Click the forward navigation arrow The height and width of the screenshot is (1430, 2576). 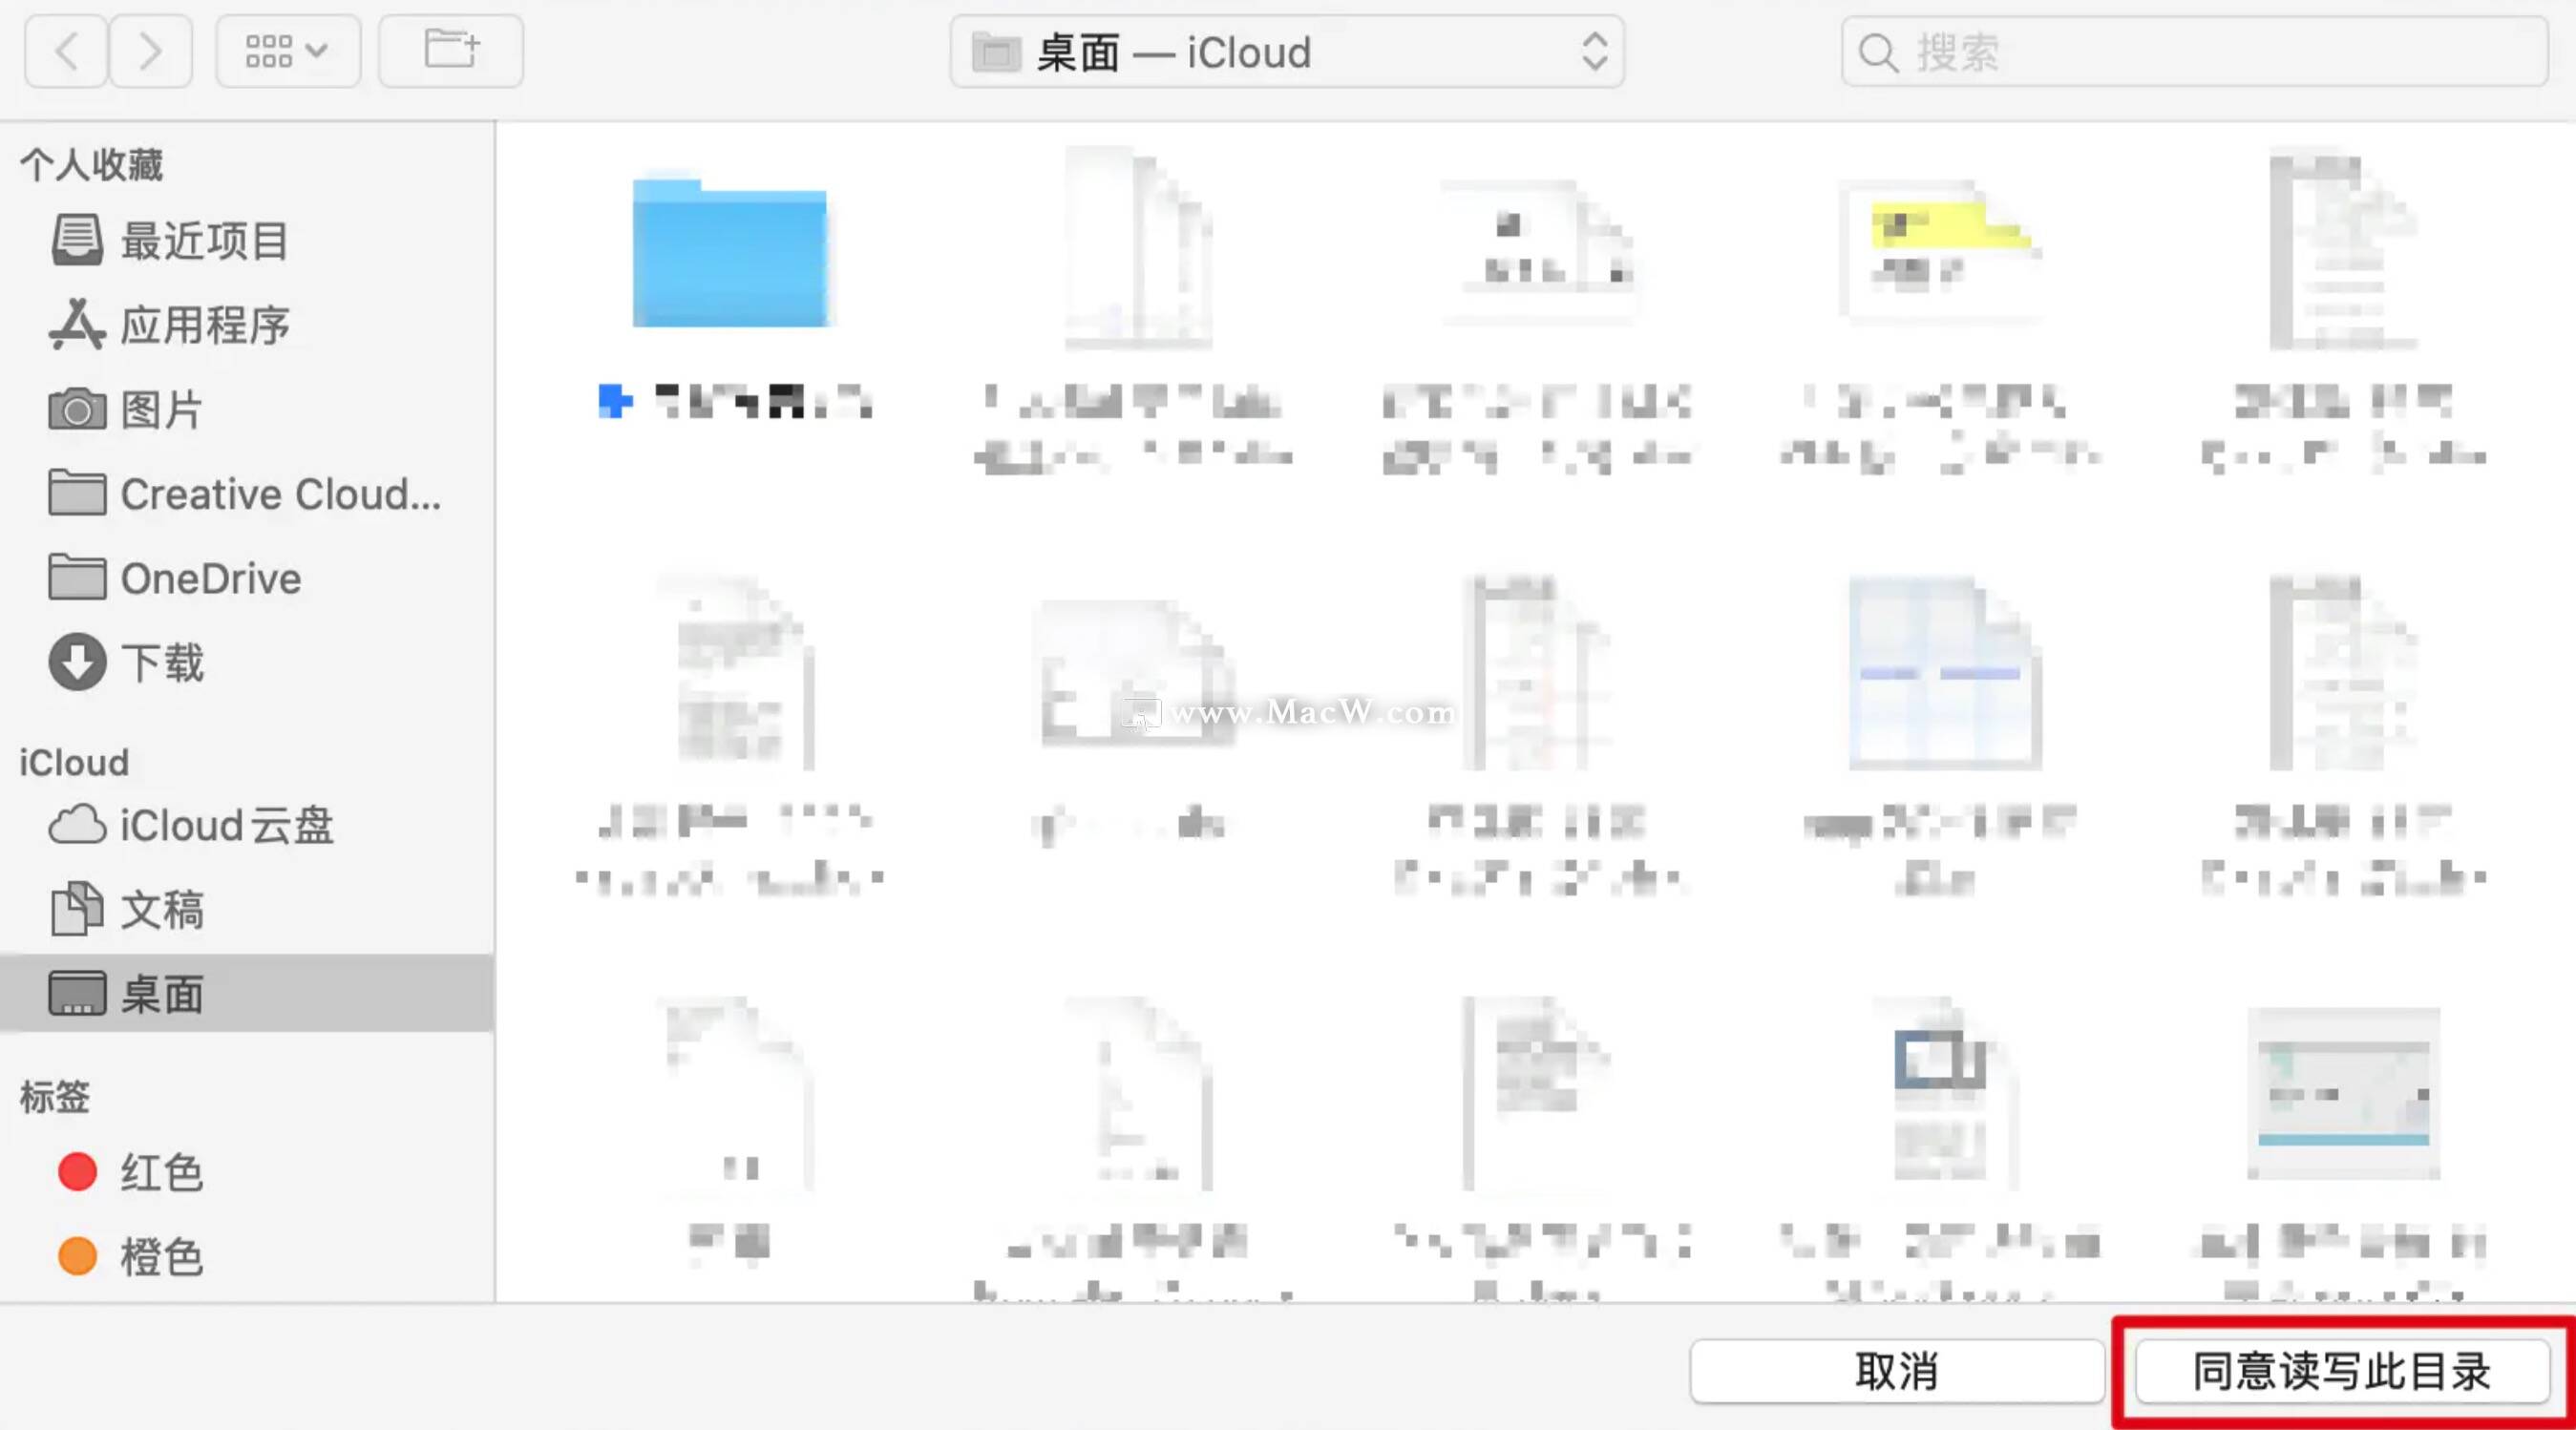pyautogui.click(x=150, y=52)
